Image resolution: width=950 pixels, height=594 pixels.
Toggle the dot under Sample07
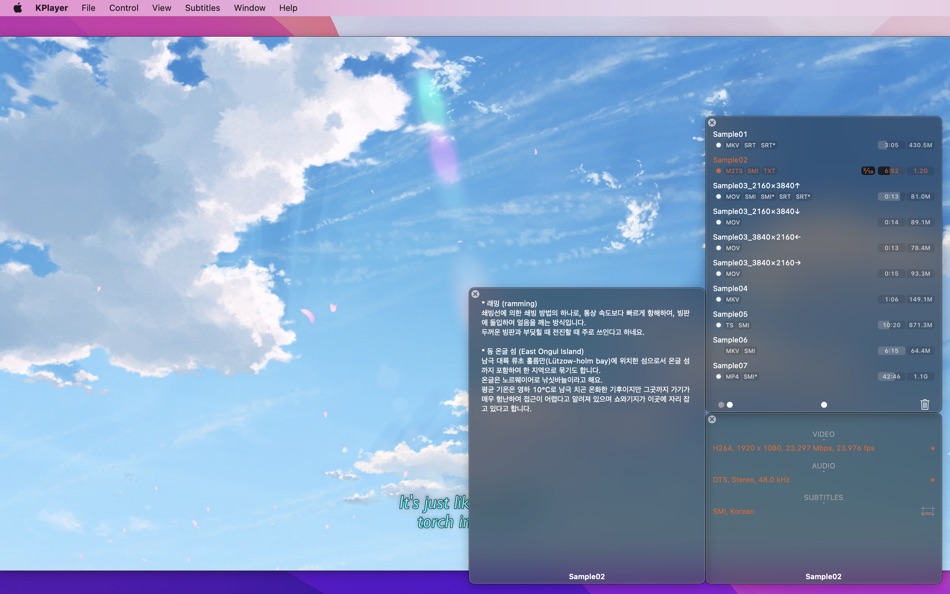click(719, 376)
